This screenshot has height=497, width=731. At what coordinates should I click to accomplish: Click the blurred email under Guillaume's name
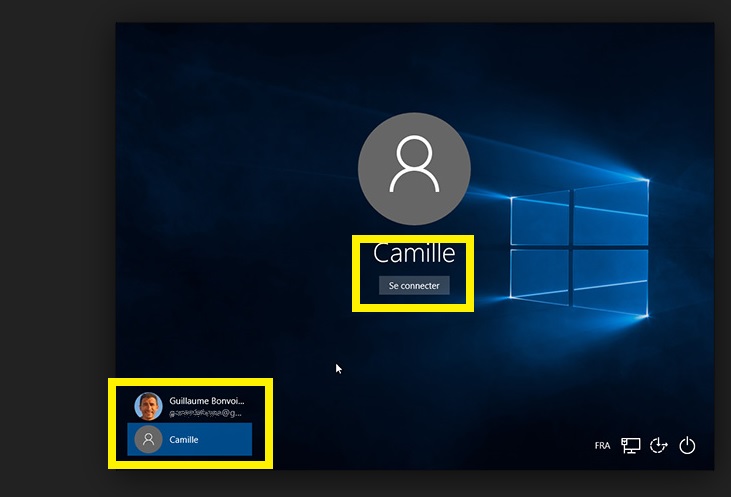tap(206, 413)
